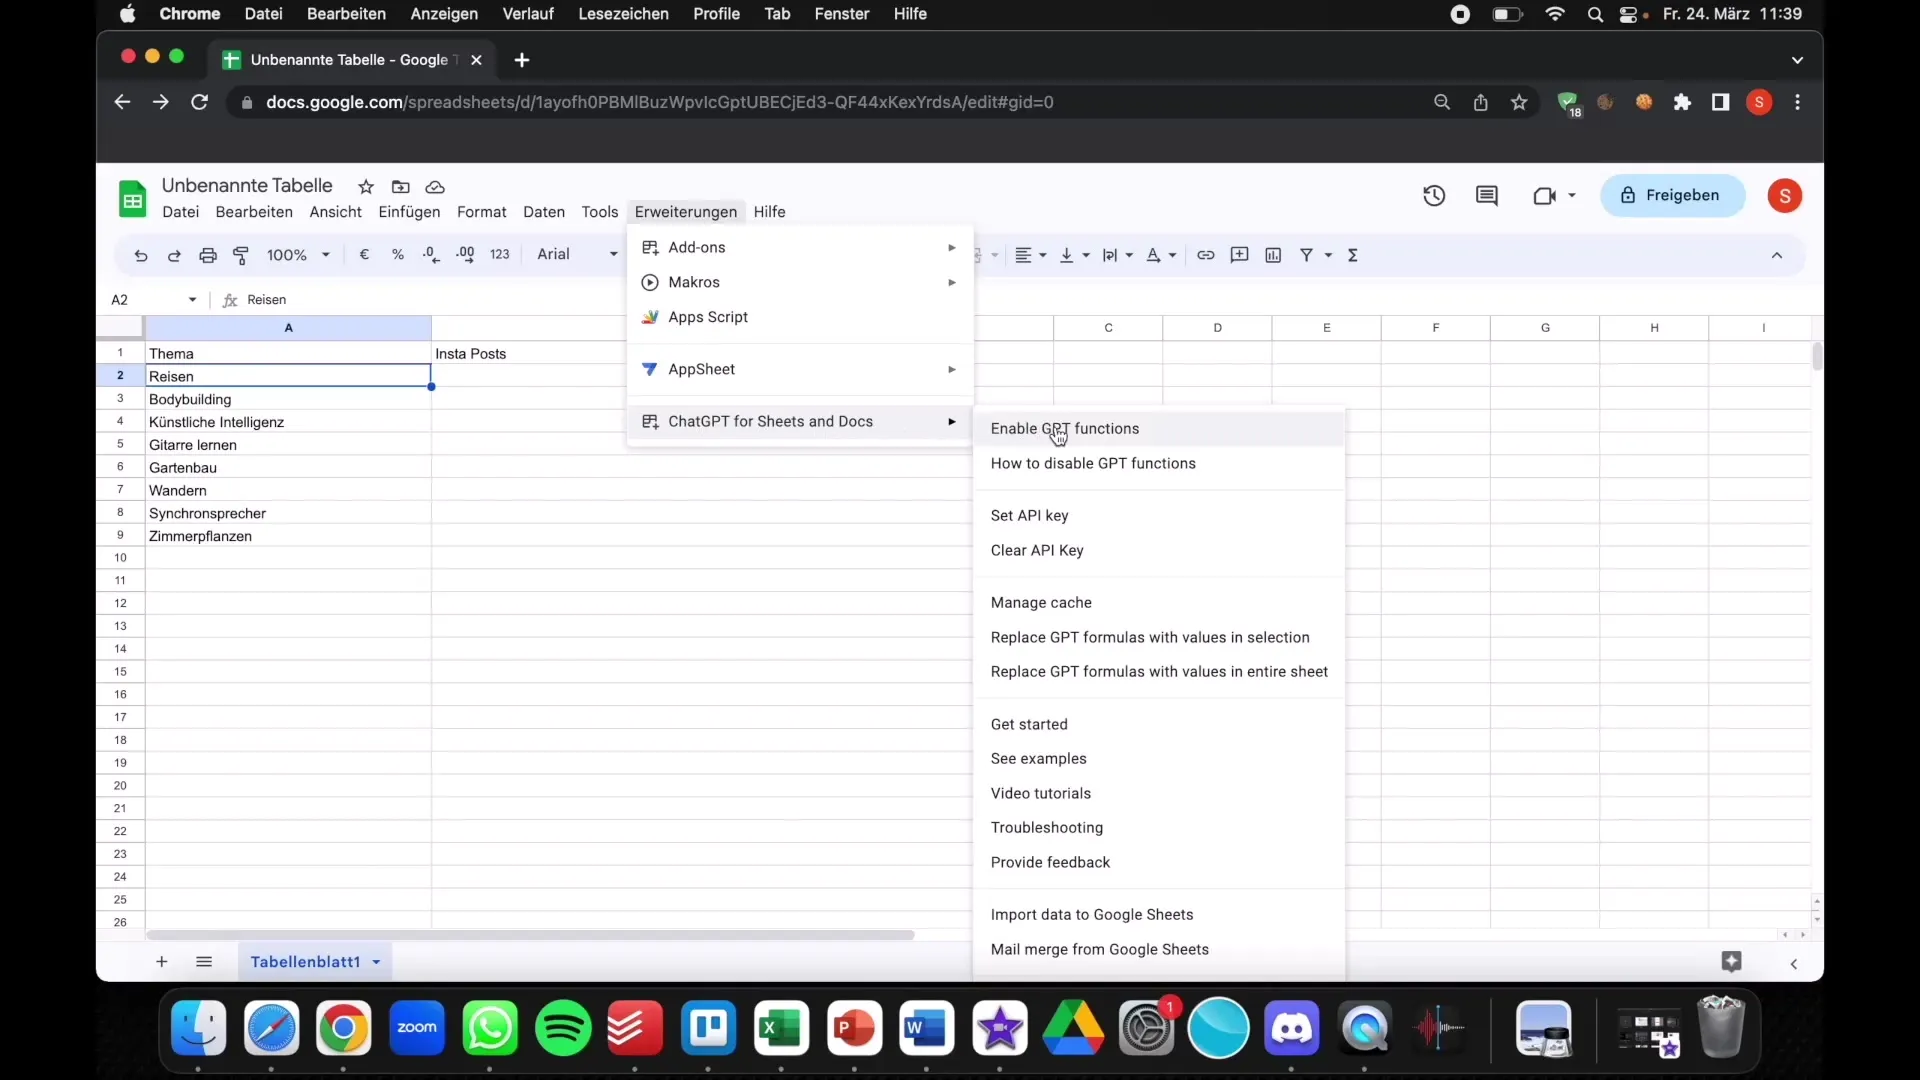Screen dimensions: 1920x1080
Task: Expand the Makros submenu
Action: point(800,283)
